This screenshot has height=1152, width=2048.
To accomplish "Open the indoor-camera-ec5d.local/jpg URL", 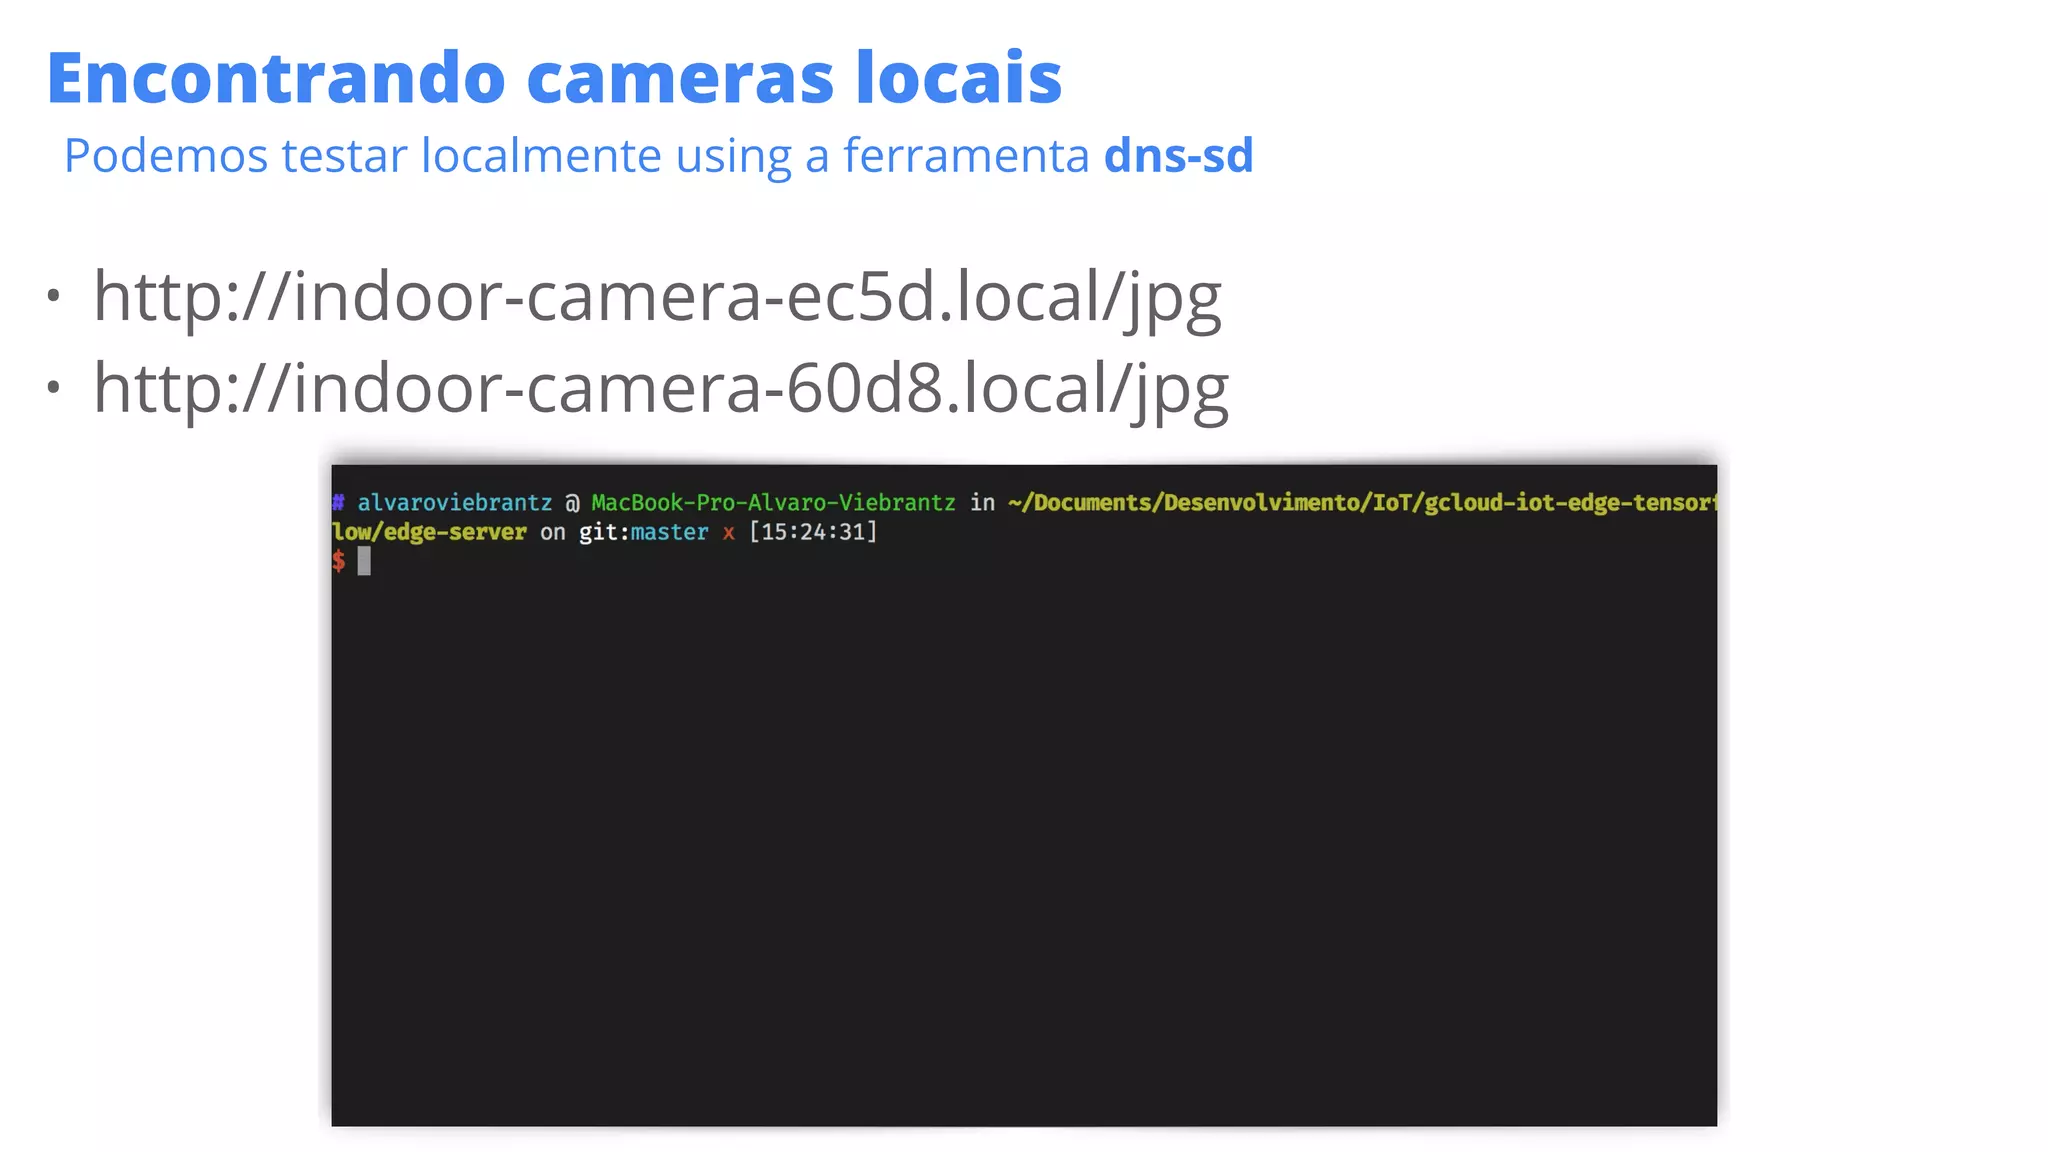I will 657,299.
